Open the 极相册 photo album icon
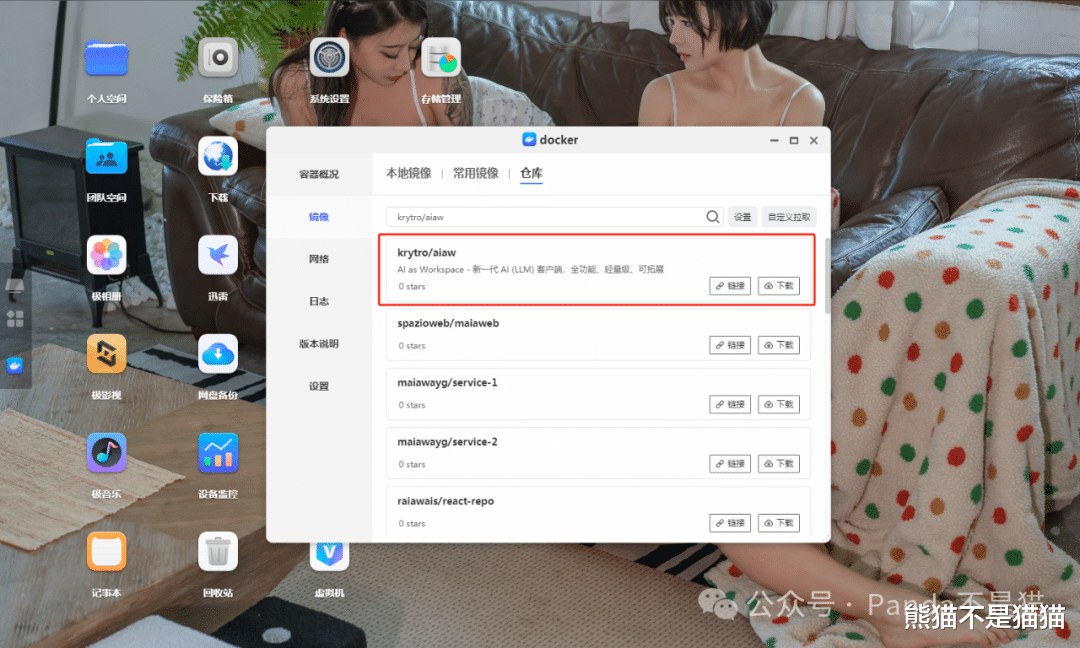The image size is (1080, 648). pyautogui.click(x=106, y=255)
